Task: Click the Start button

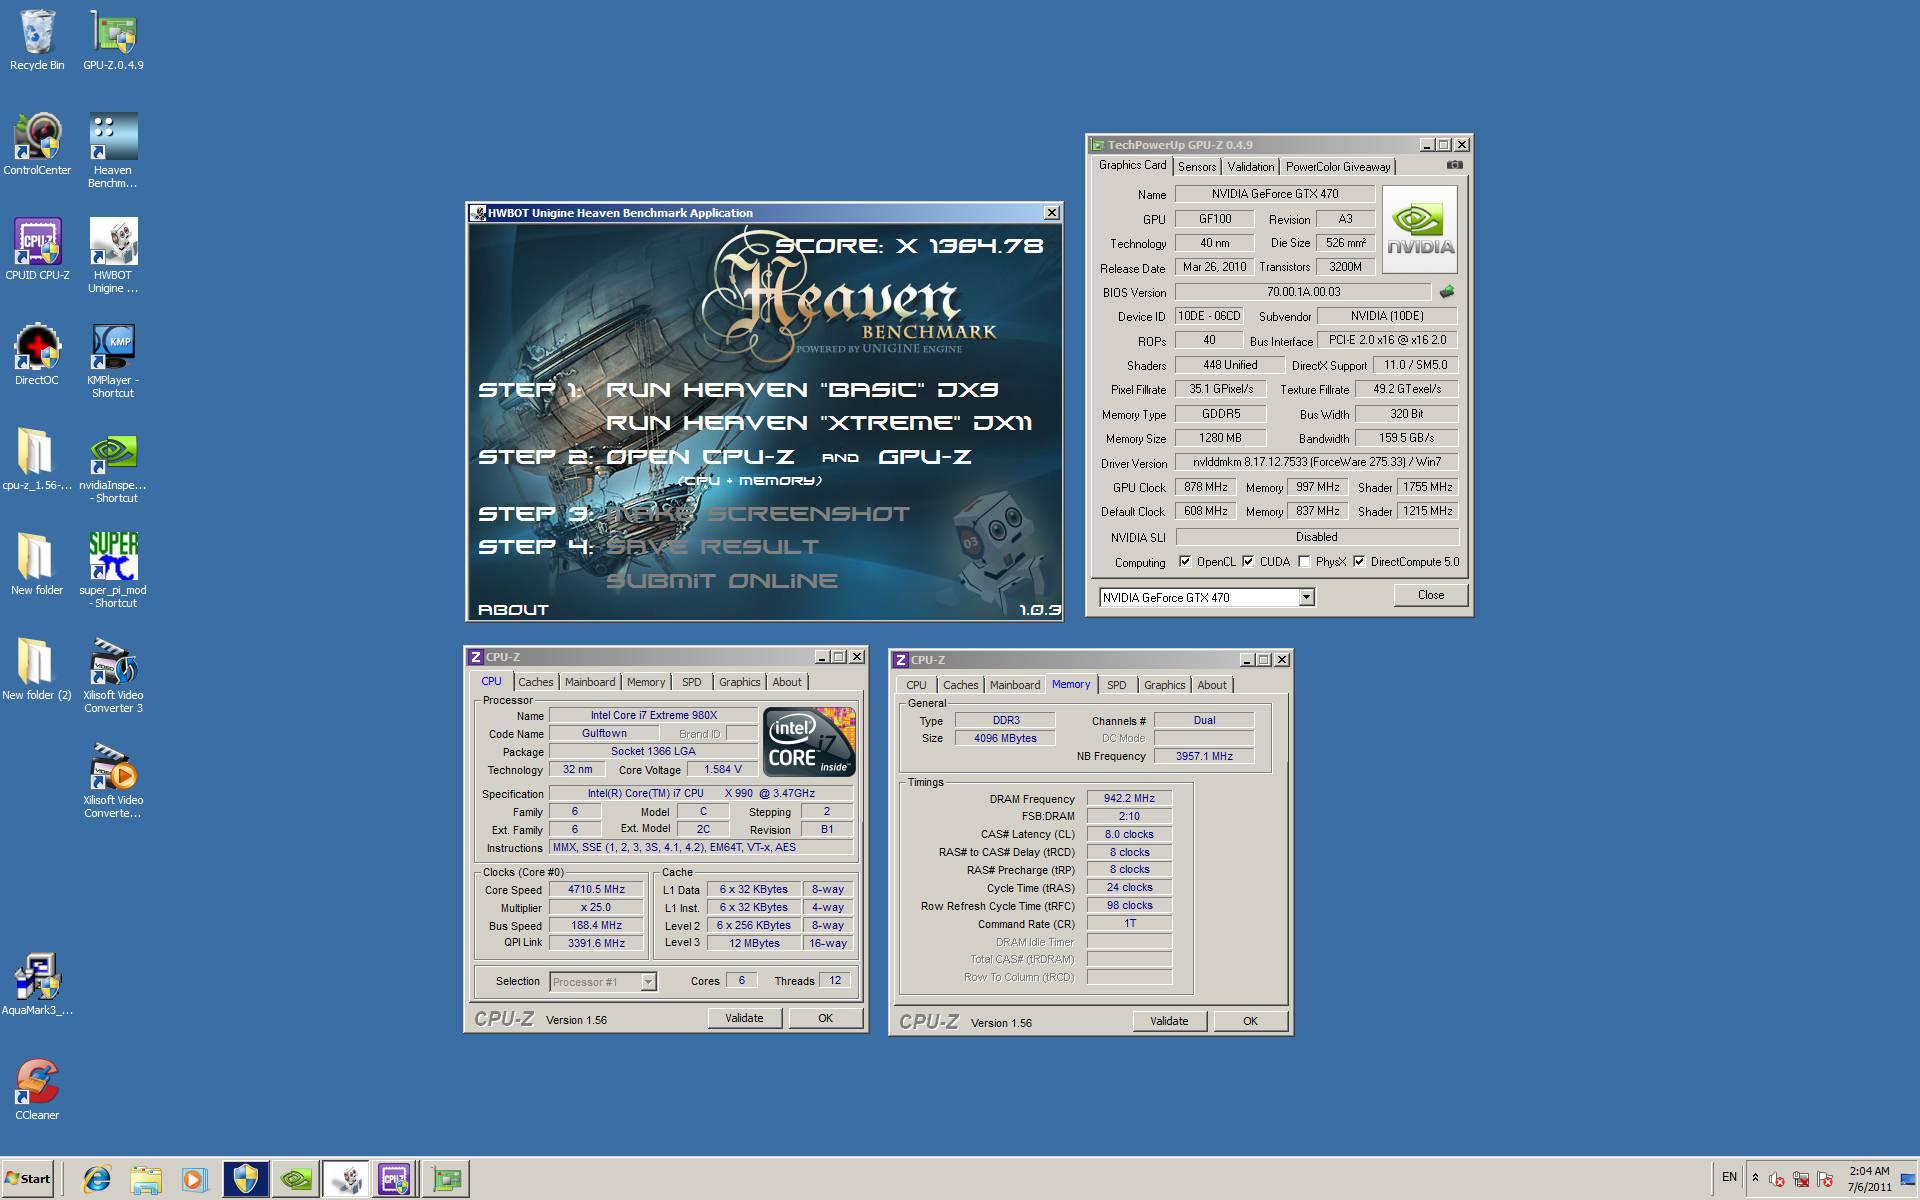Action: pos(27,1178)
